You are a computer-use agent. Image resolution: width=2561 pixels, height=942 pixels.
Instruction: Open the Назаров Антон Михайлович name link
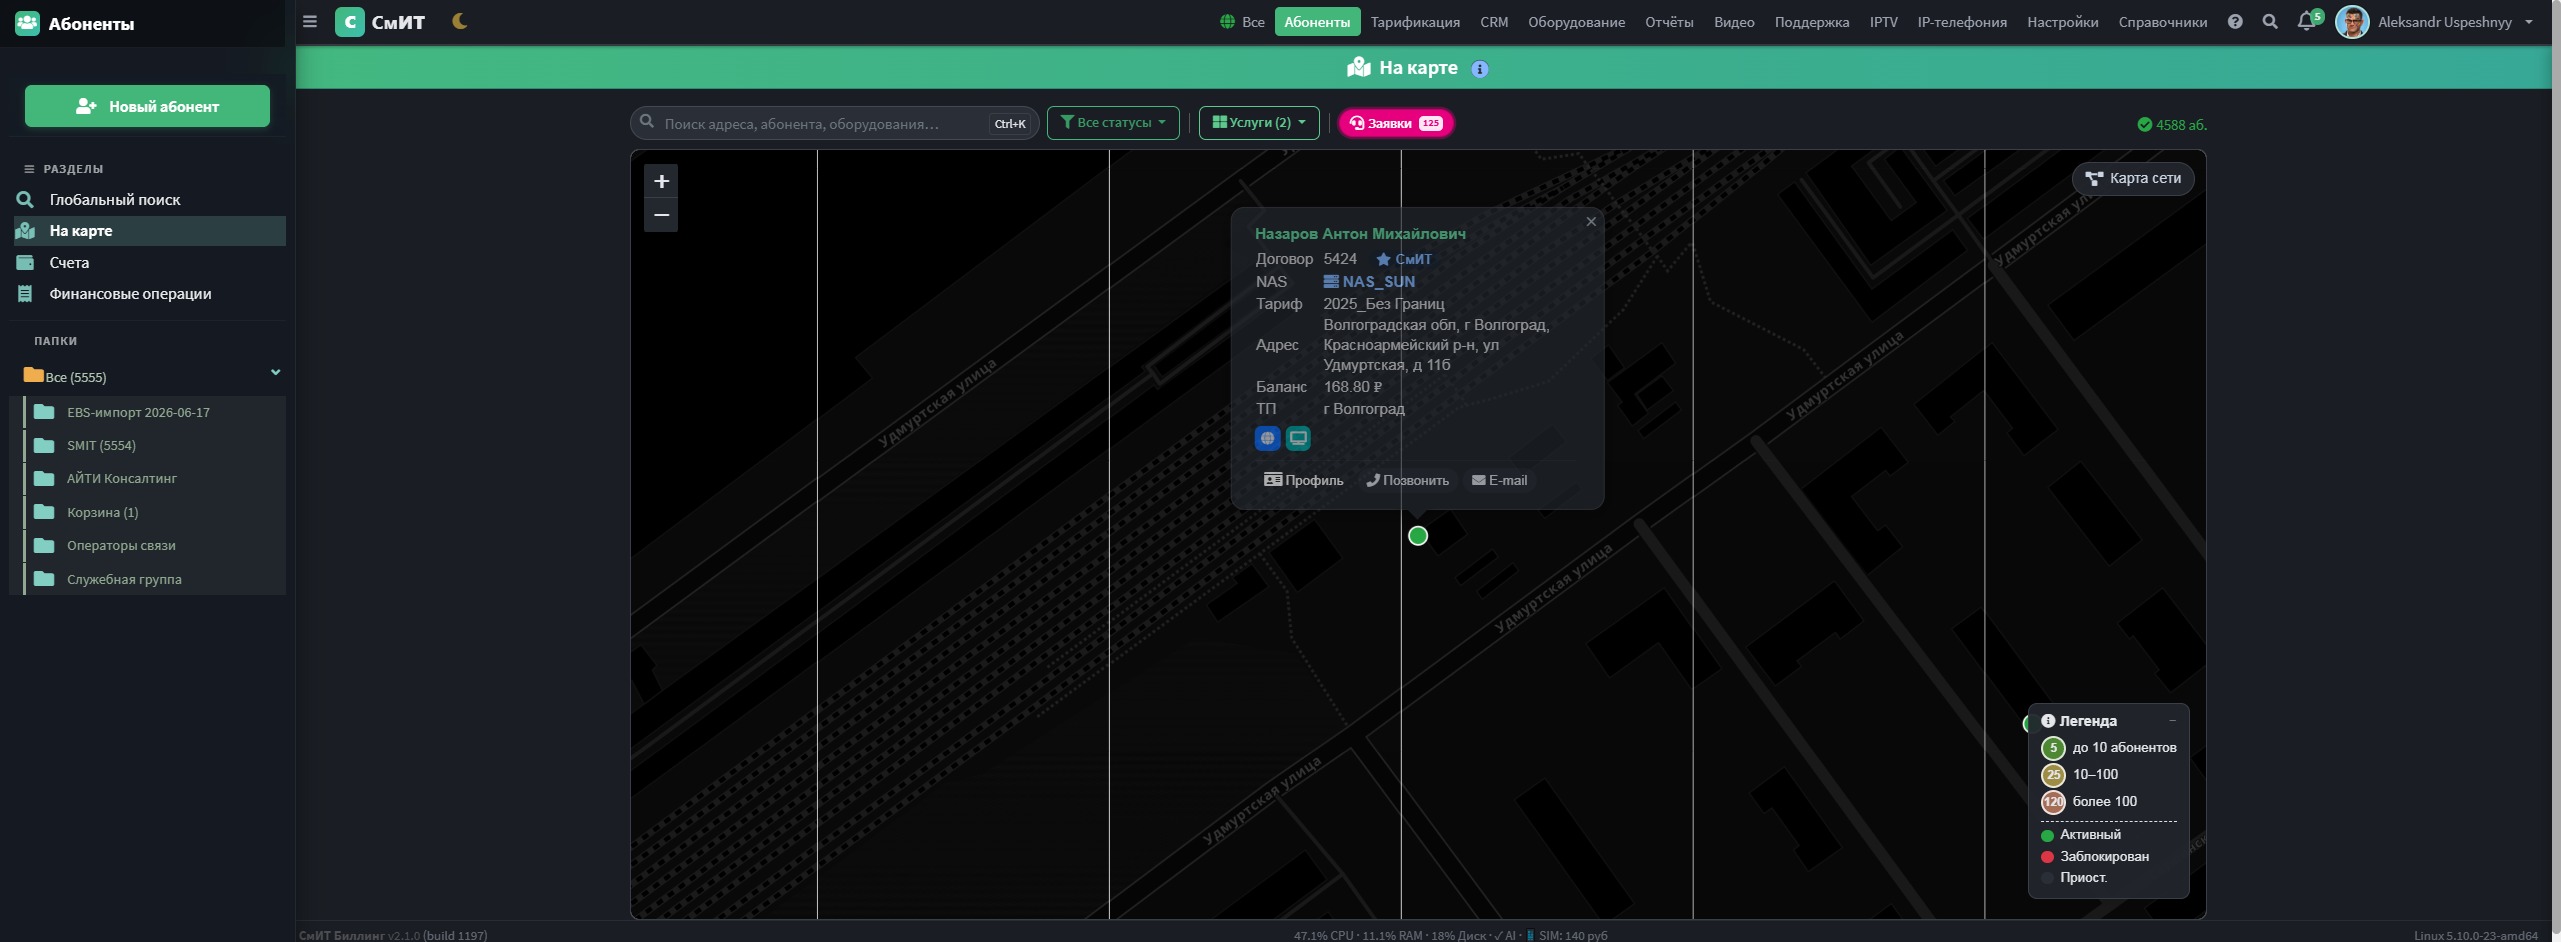[x=1360, y=234]
